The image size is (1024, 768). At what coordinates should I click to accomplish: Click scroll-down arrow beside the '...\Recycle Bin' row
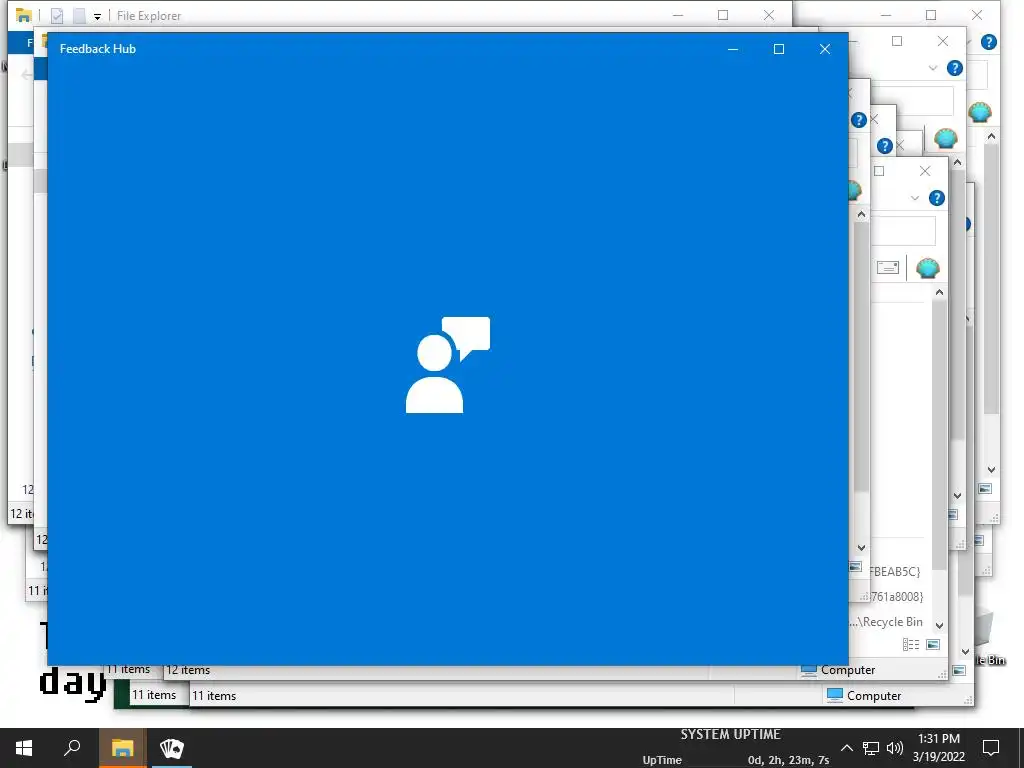(x=940, y=625)
